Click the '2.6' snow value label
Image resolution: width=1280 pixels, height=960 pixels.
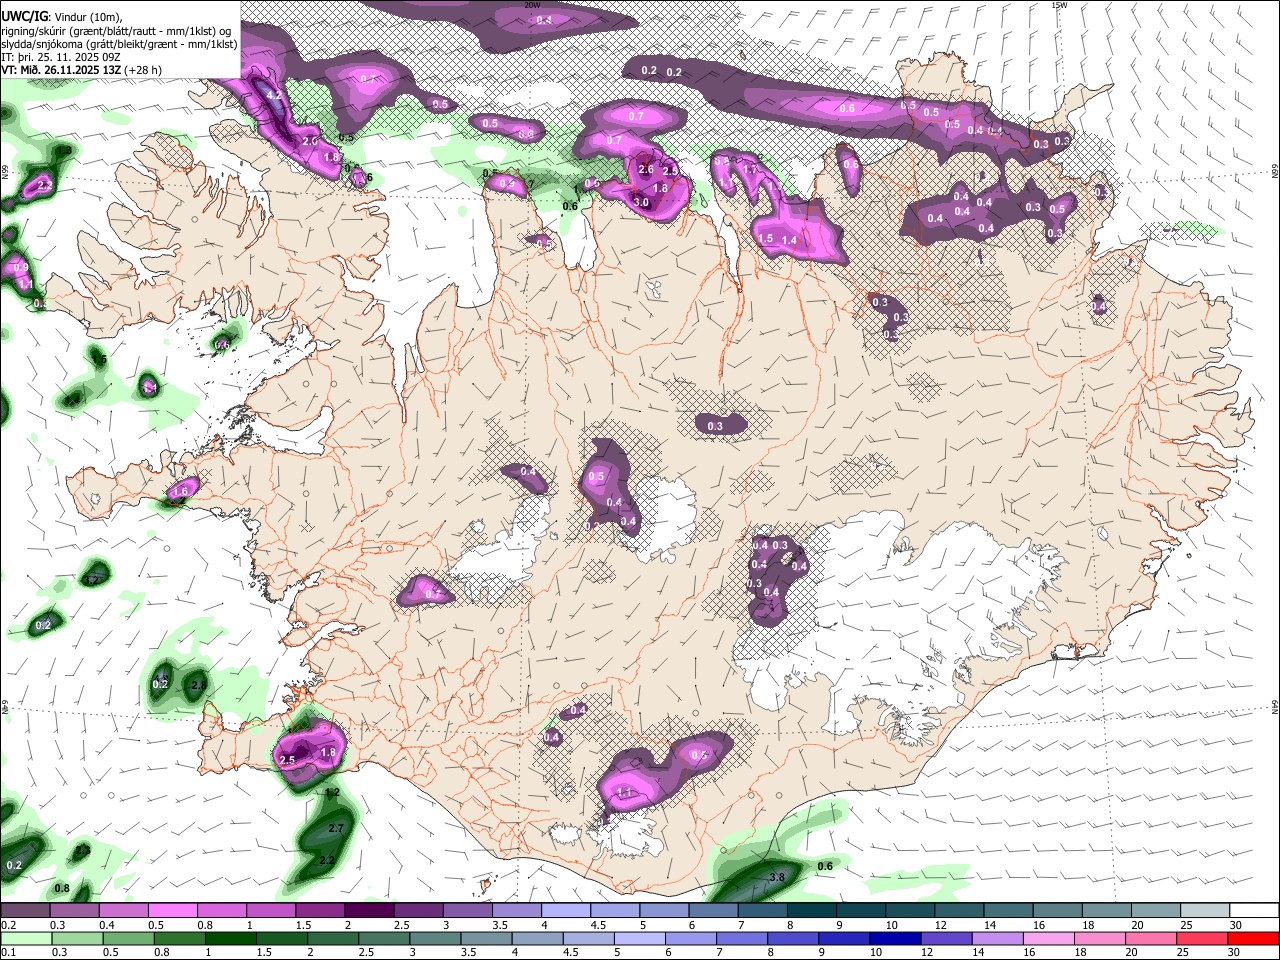(646, 170)
